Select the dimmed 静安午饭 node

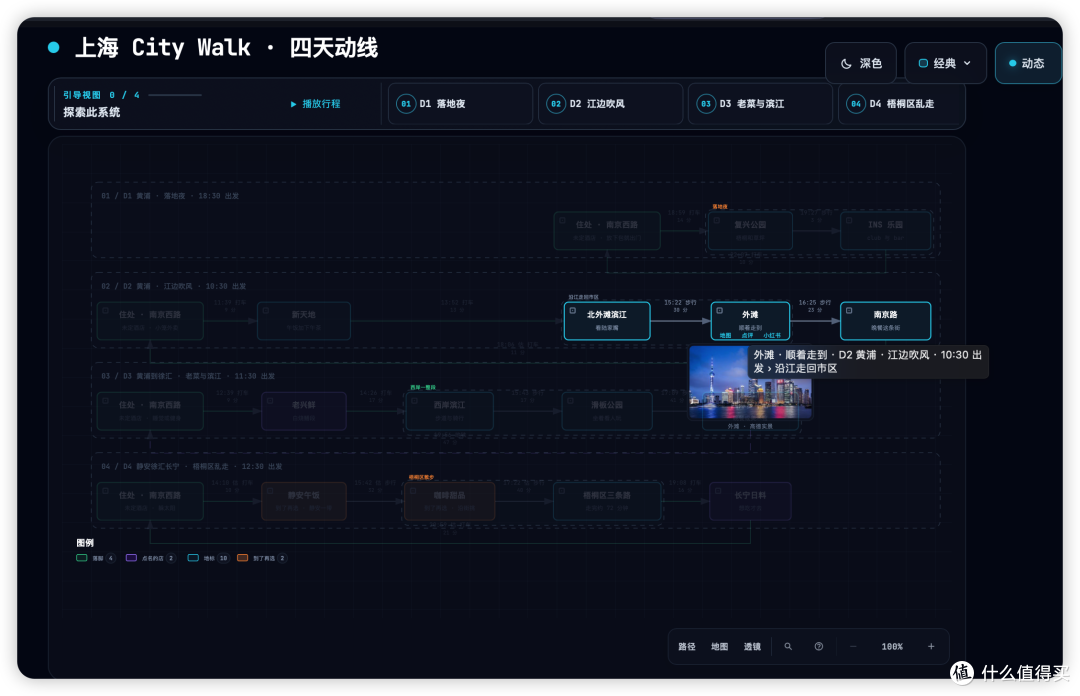click(304, 501)
